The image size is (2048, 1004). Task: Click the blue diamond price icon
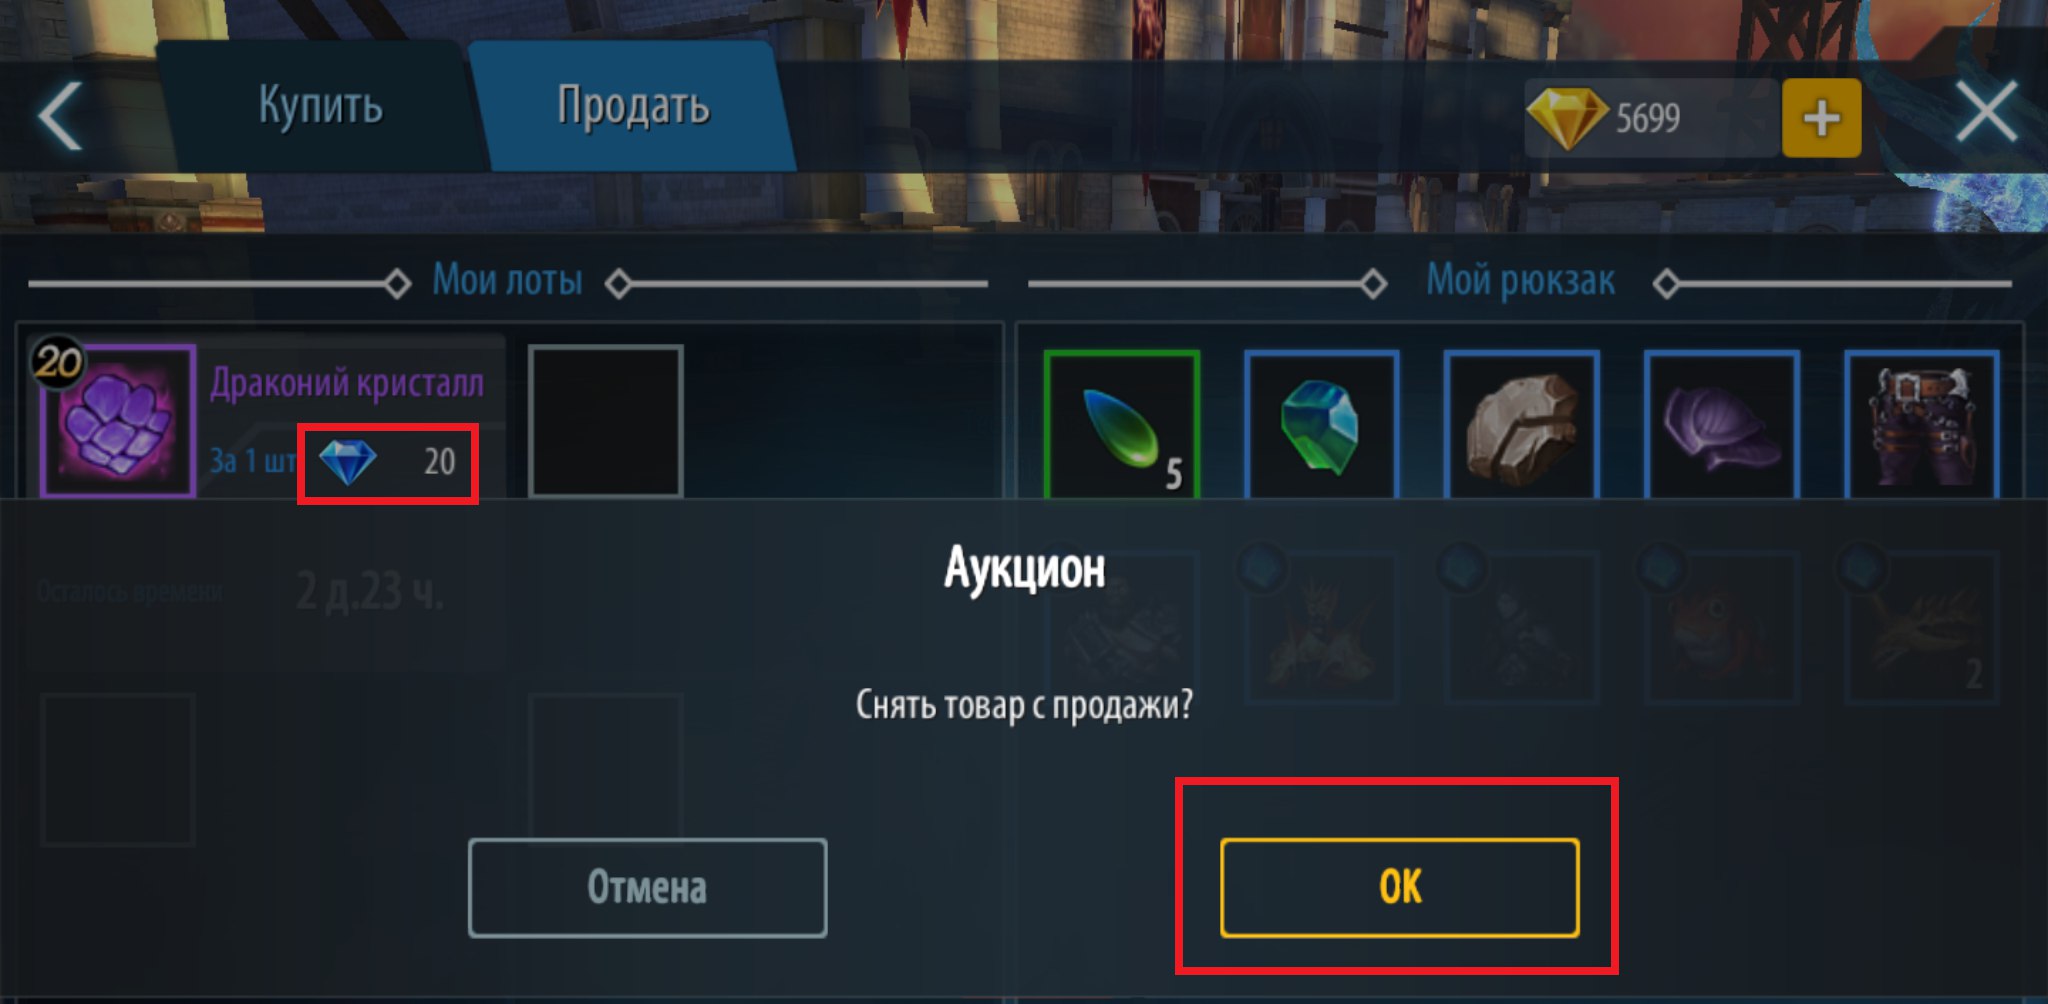click(x=347, y=462)
